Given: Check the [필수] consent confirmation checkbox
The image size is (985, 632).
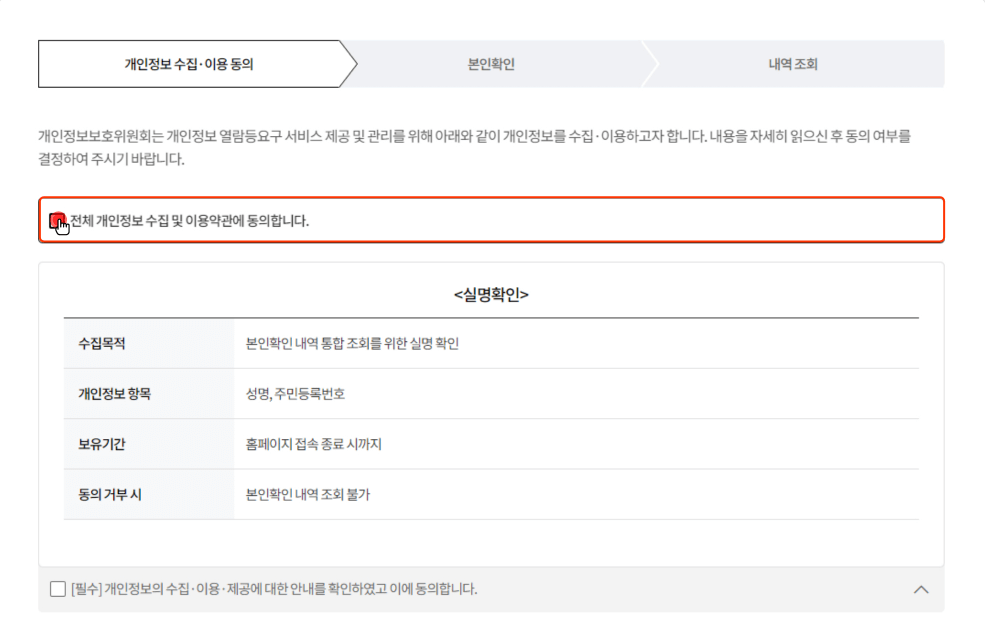Looking at the screenshot, I should point(57,589).
